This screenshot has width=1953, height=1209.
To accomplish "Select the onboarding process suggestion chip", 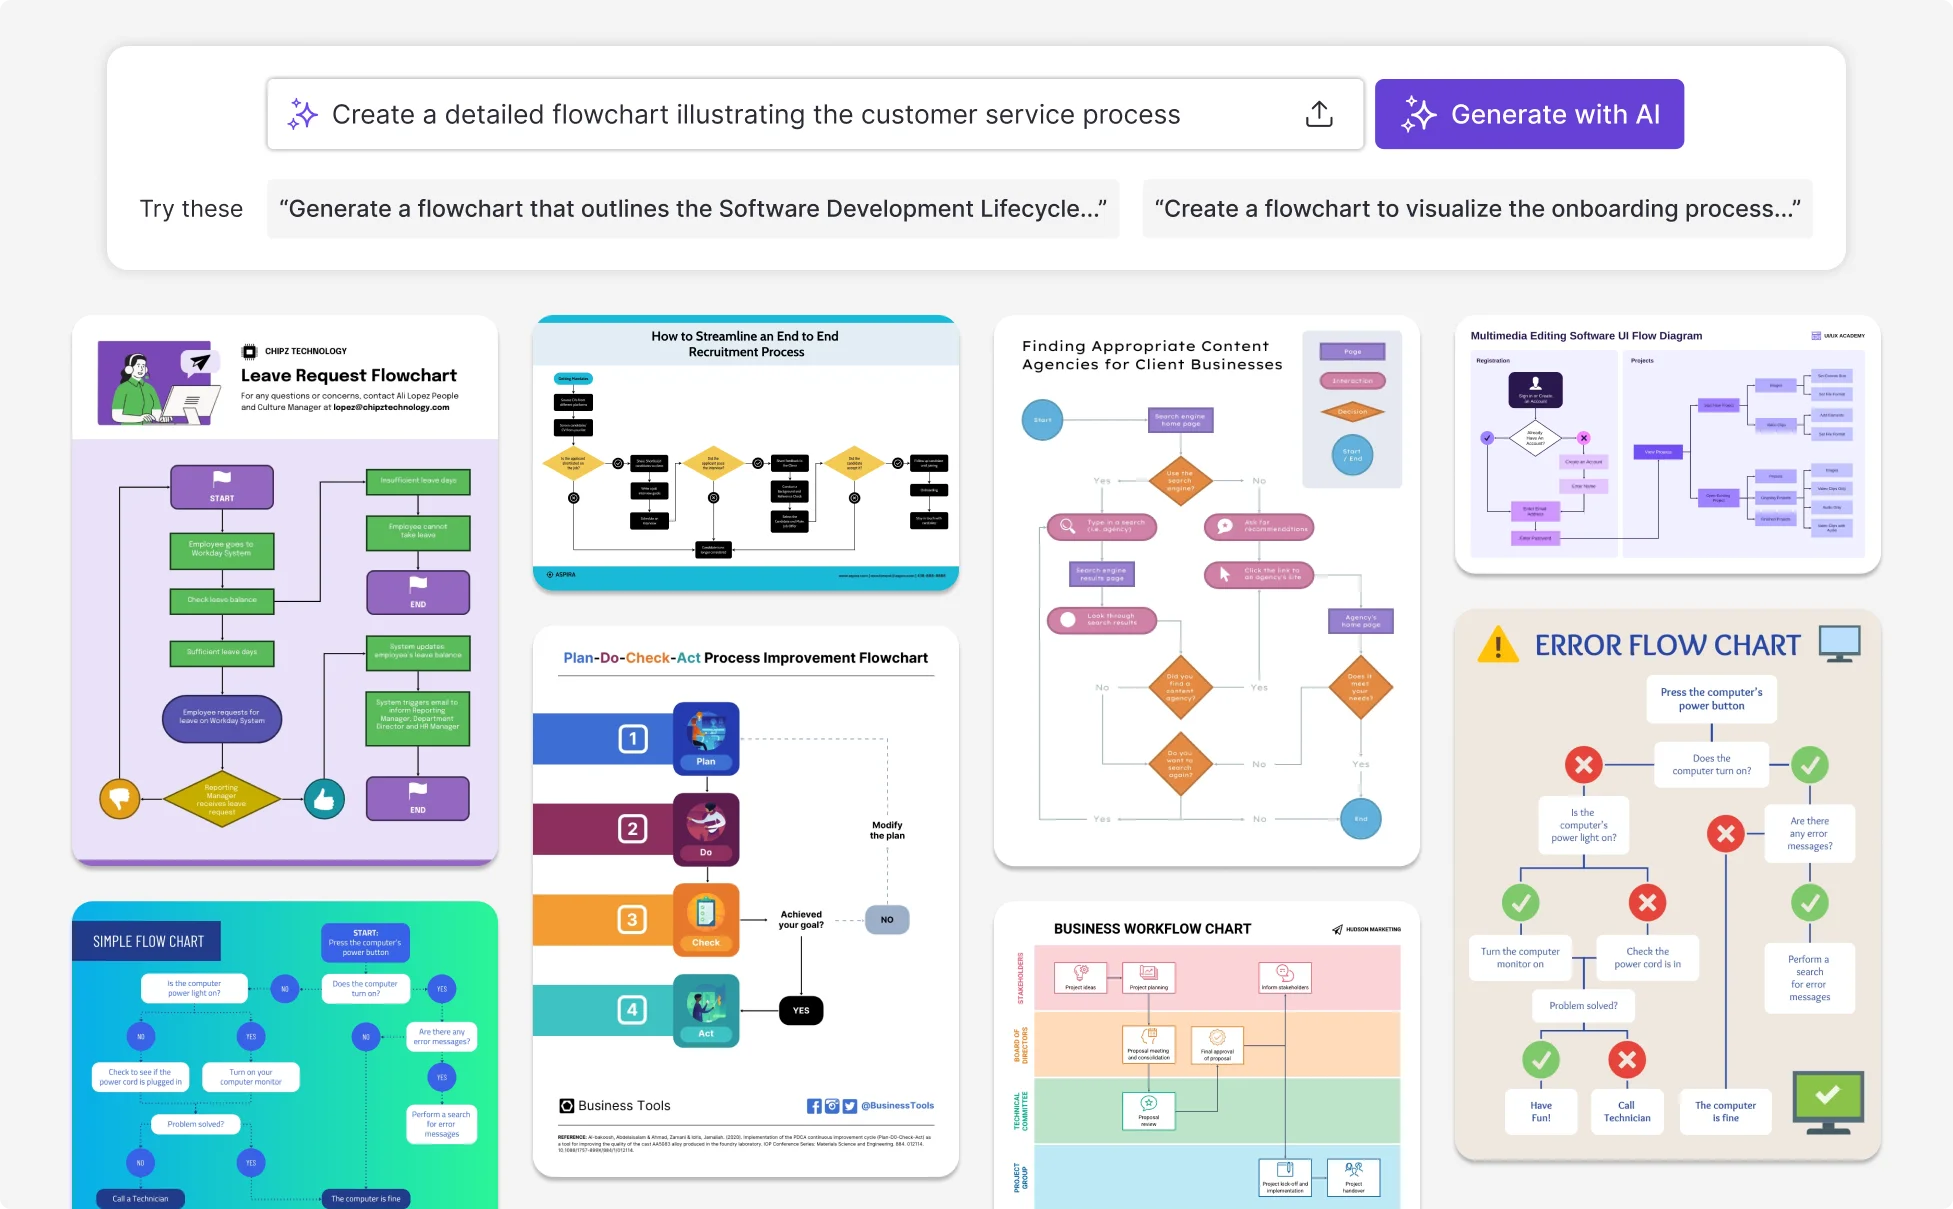I will tap(1477, 208).
